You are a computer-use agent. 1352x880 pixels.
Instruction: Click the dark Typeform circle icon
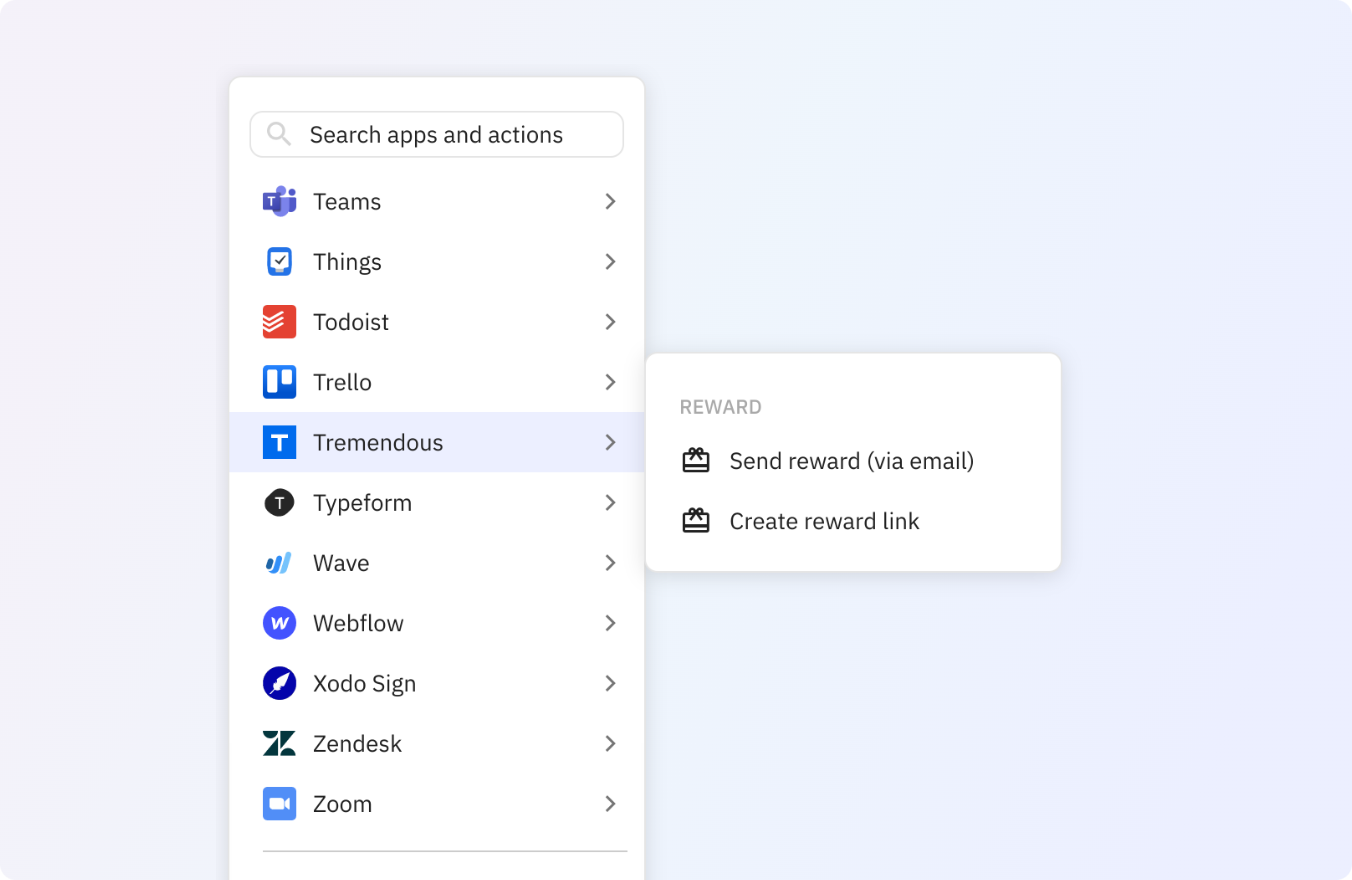click(279, 503)
